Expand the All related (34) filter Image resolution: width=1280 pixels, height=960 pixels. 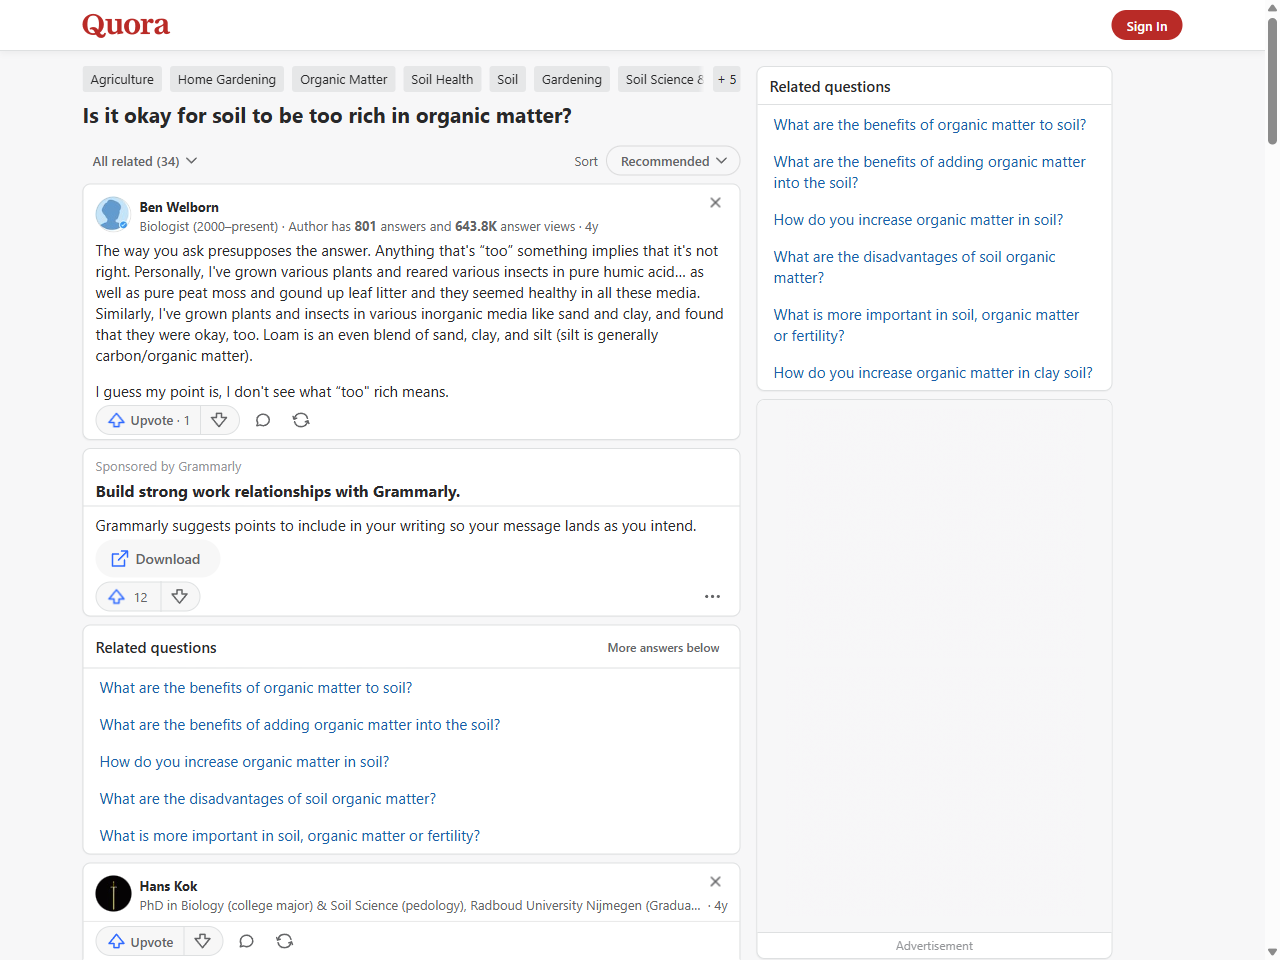[145, 161]
